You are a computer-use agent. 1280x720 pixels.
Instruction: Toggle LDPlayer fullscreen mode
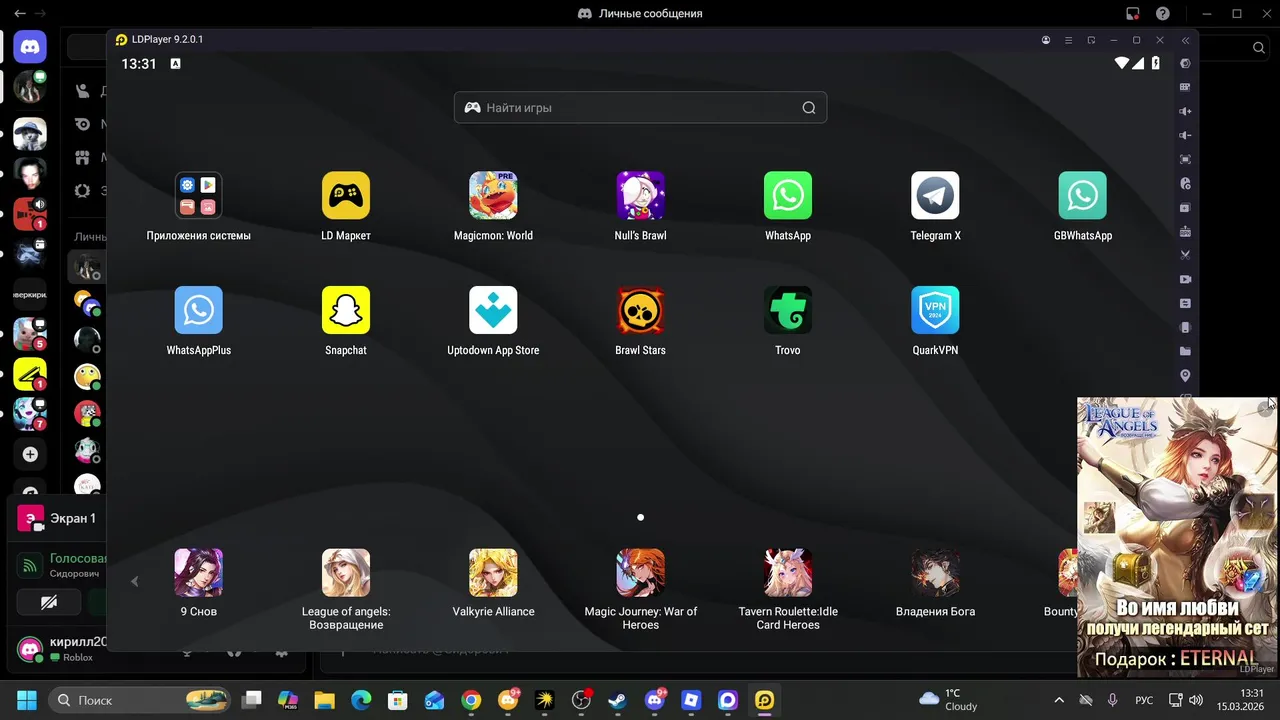coord(1185,159)
